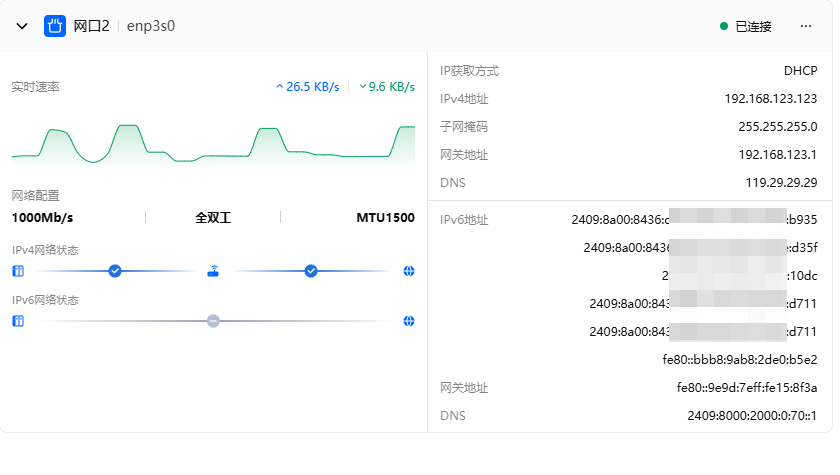Click the first IPv4 status checkmark

[x=115, y=271]
